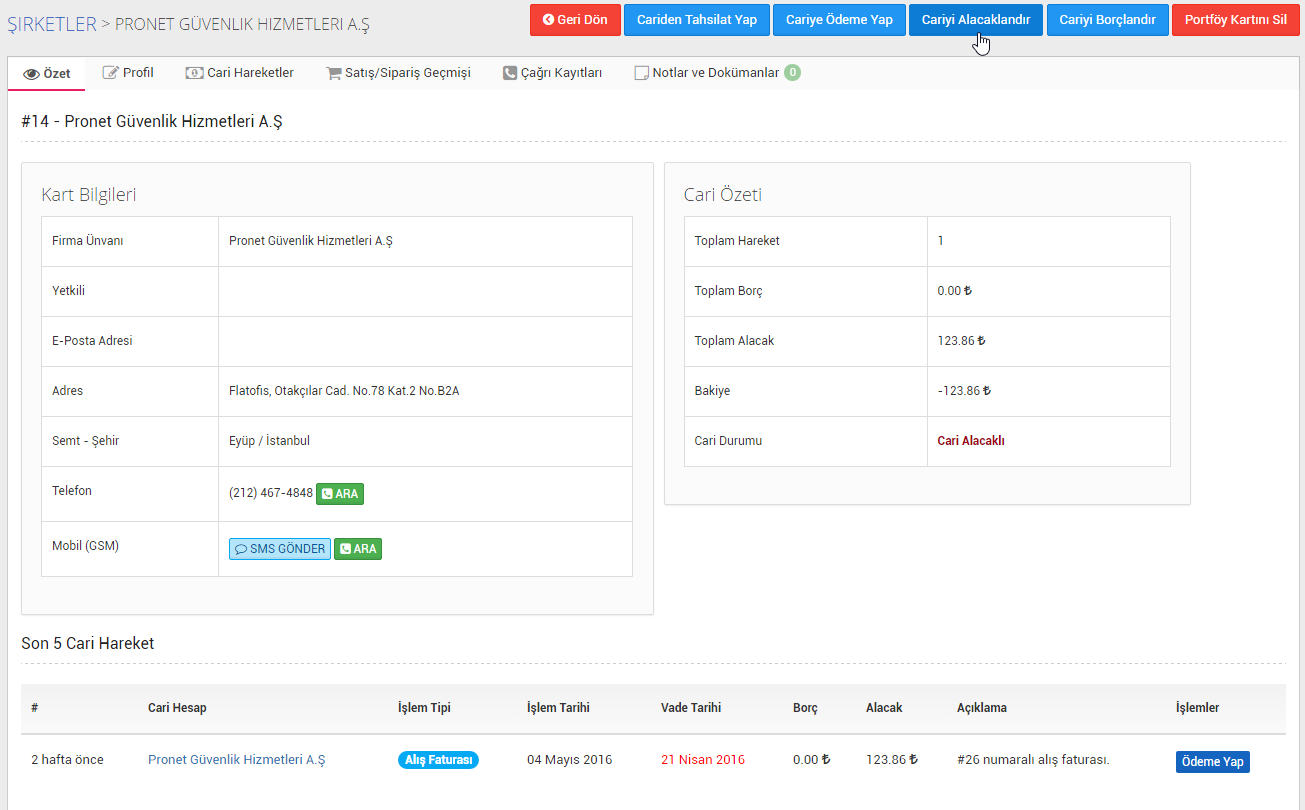Click Cariye Ödeme Yap button
Viewport: 1305px width, 810px height.
pyautogui.click(x=839, y=20)
